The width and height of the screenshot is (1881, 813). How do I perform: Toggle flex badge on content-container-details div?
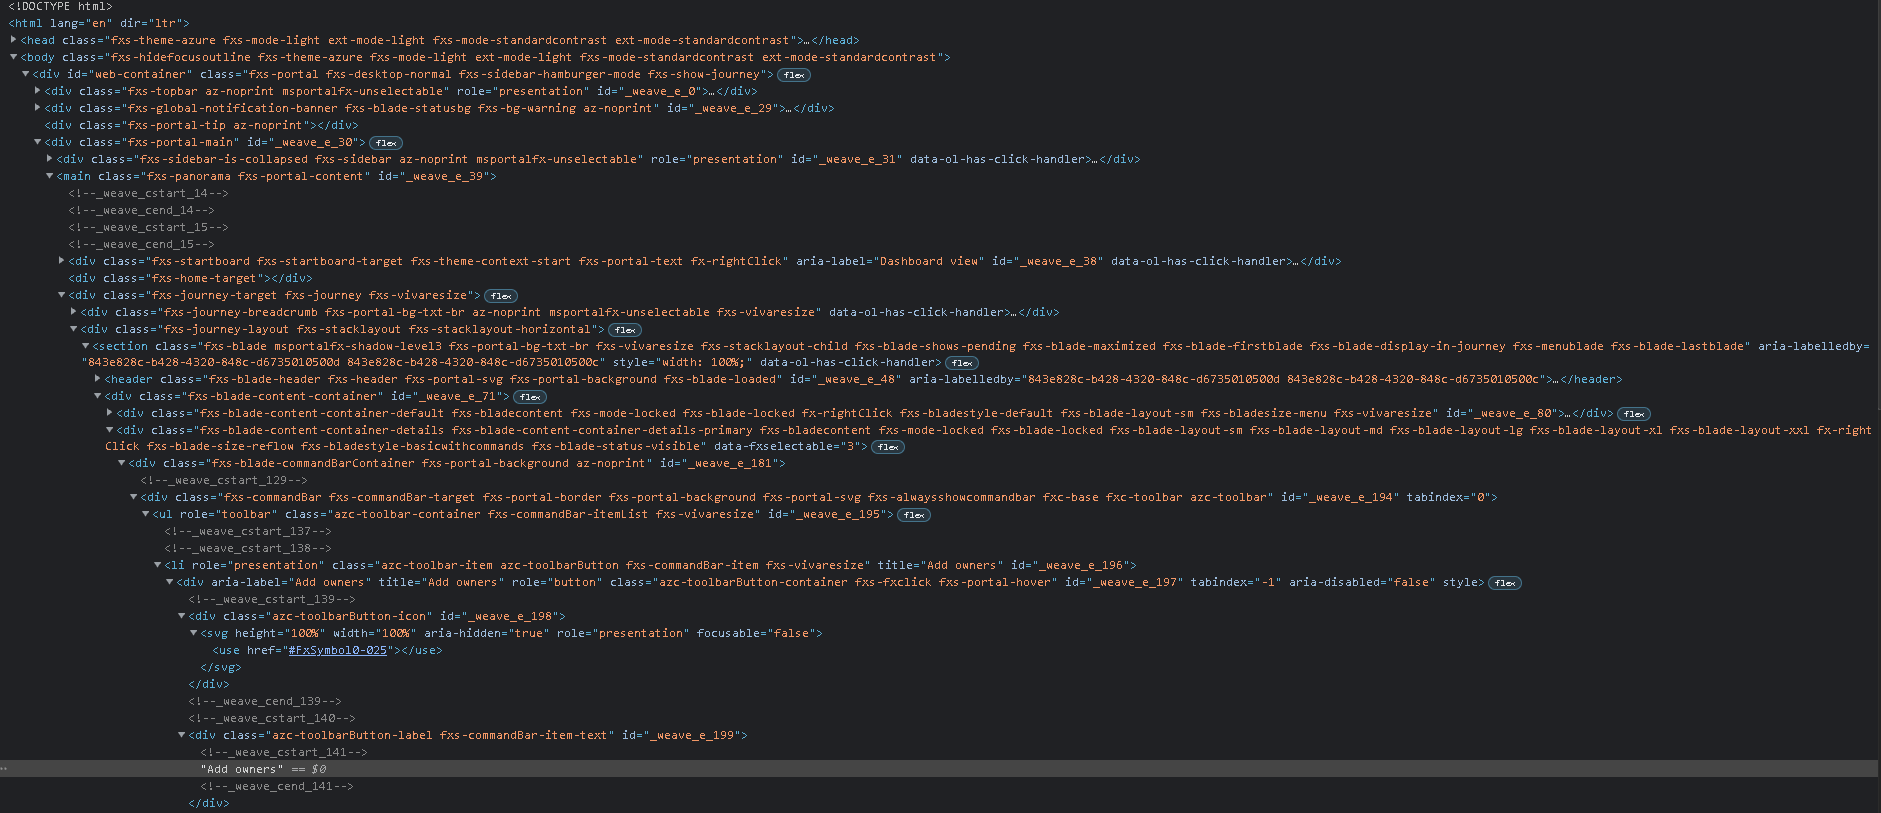[x=888, y=447]
